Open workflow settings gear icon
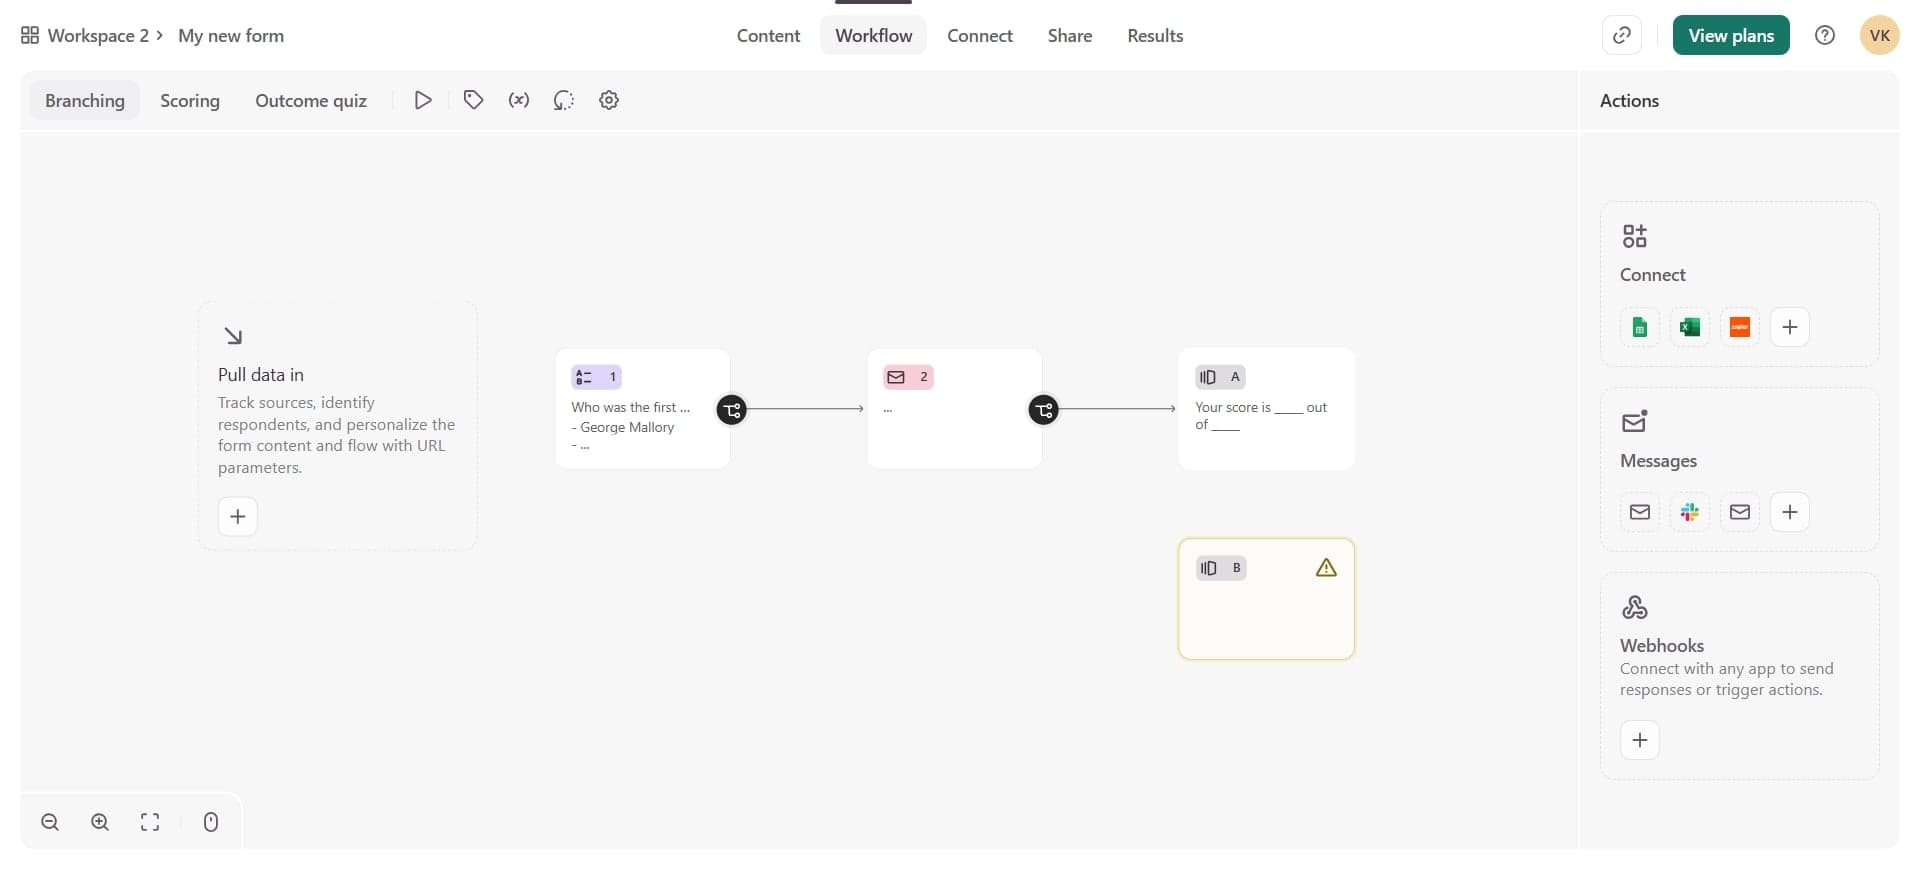The height and width of the screenshot is (869, 1920). (x=609, y=100)
